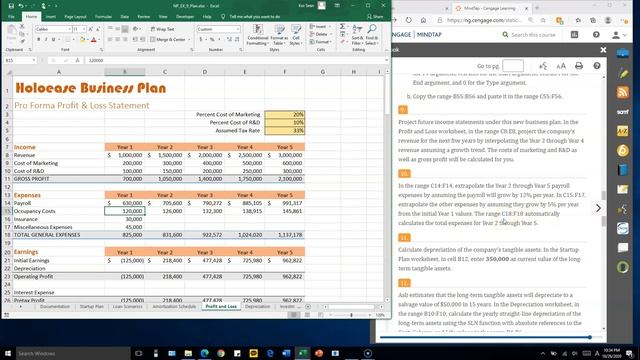Screen dimensions: 640x360
Task: Switch to Page Break Preview in status bar
Action: (321, 315)
